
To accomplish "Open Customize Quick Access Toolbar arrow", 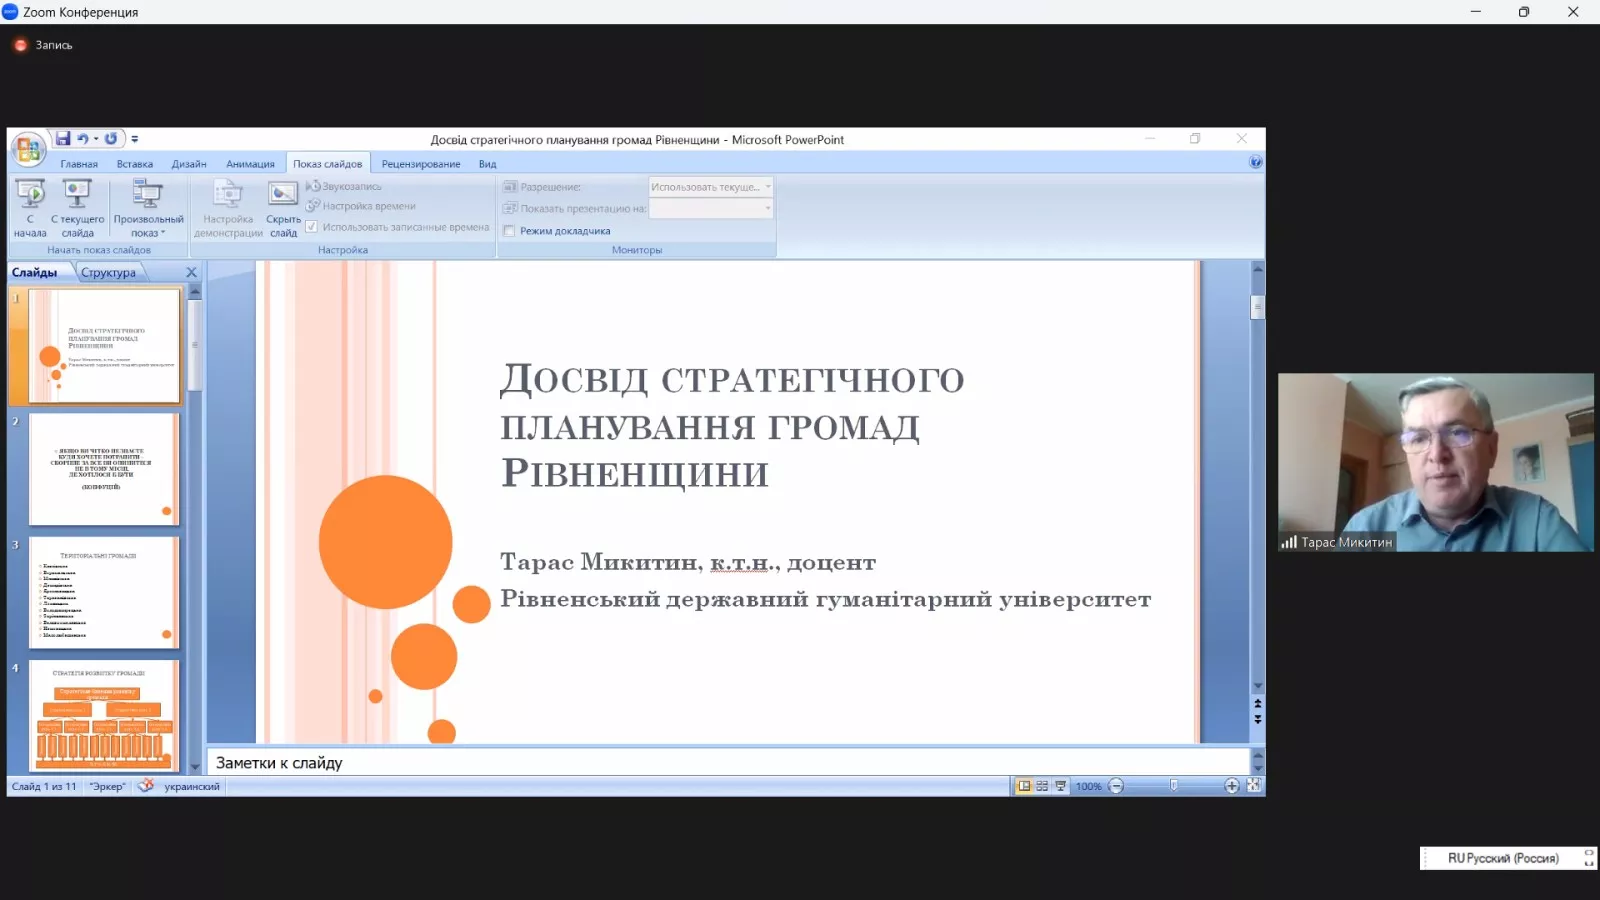I will (136, 139).
